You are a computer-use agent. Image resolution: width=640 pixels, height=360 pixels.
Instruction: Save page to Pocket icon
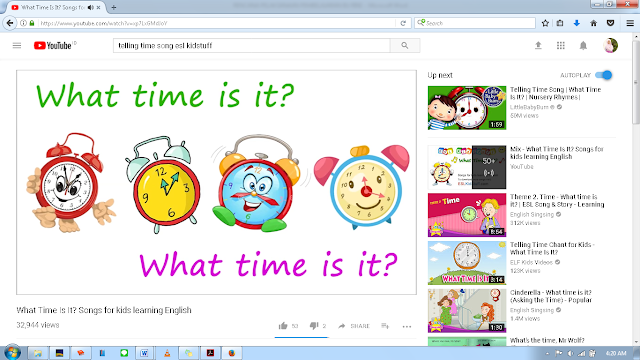(611, 23)
